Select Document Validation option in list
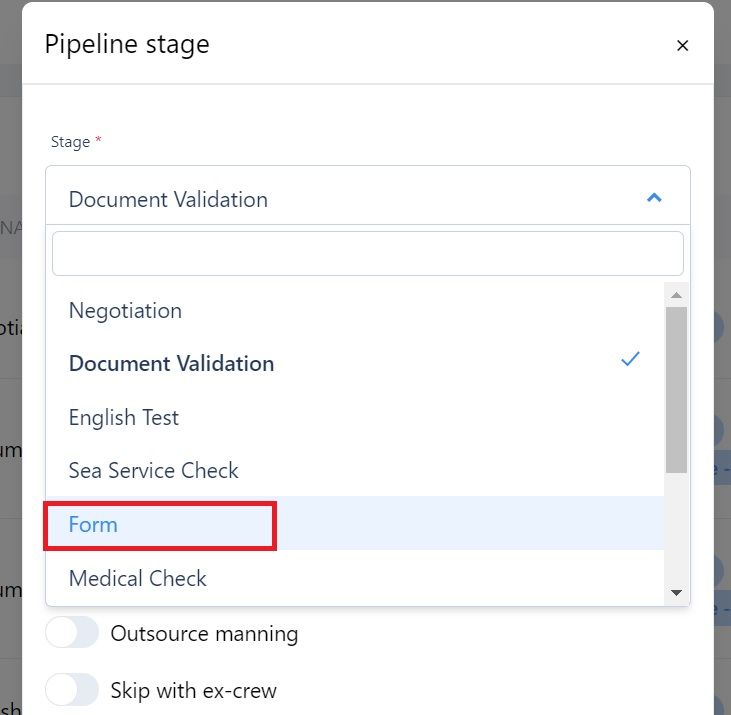This screenshot has width=731, height=715. (355, 364)
